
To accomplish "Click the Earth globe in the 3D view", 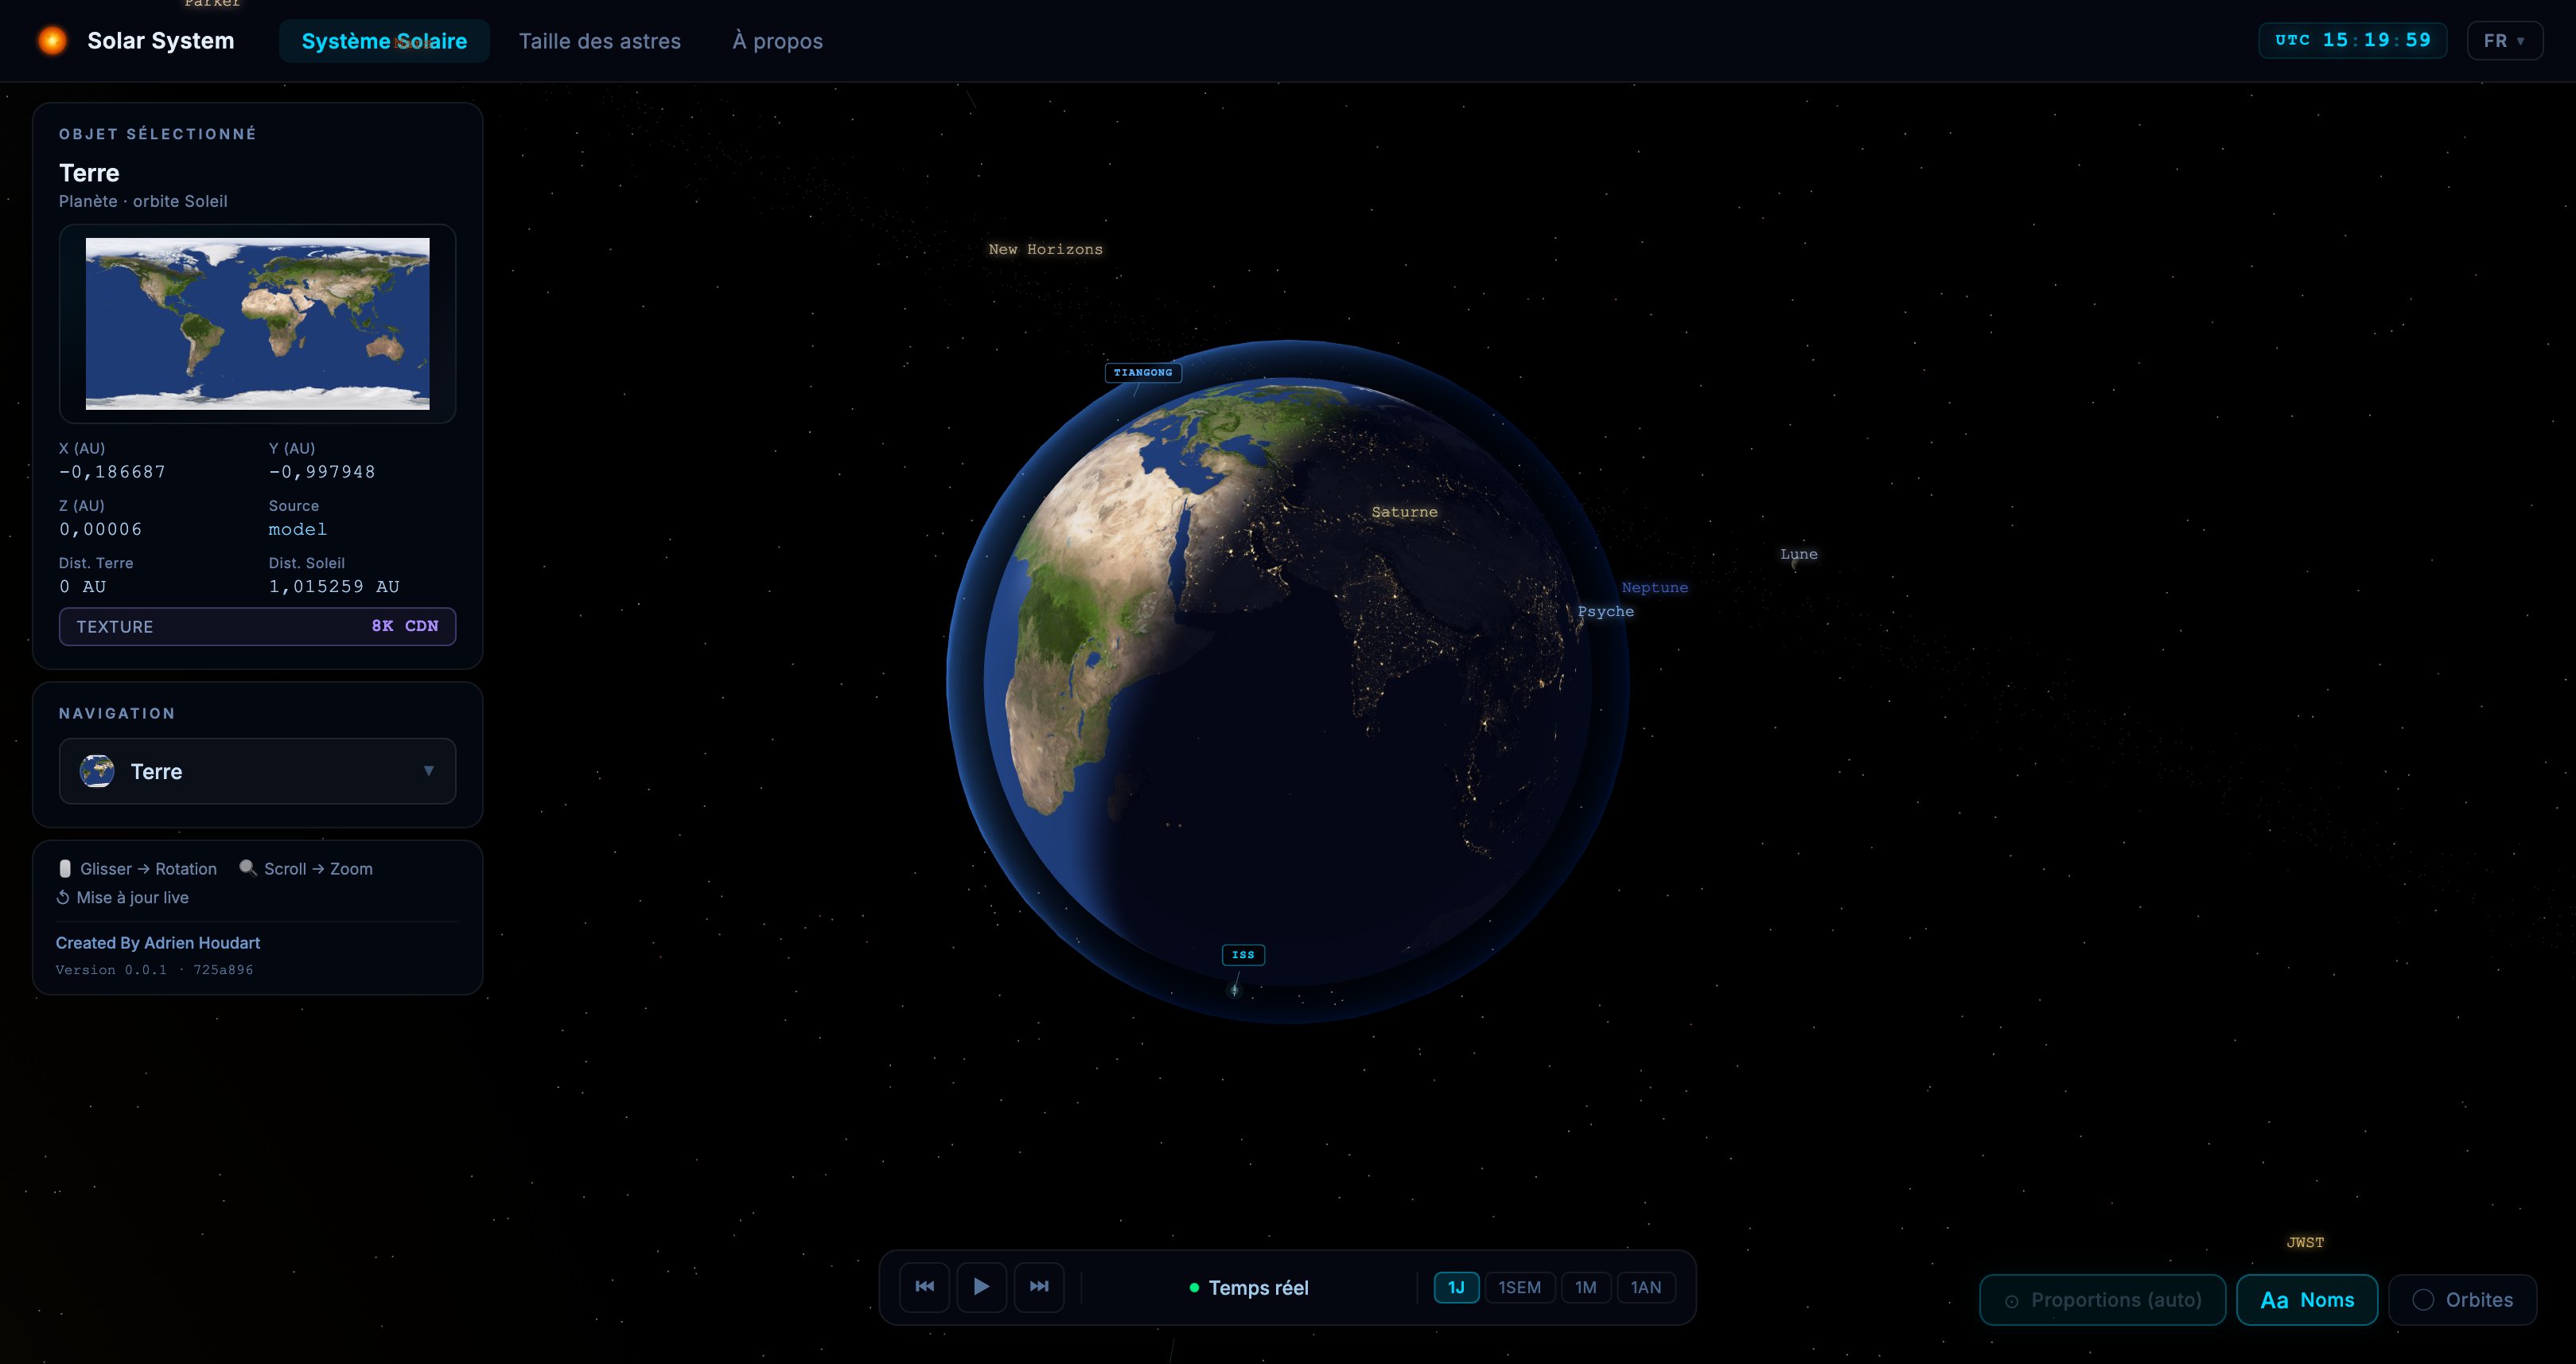I will pyautogui.click(x=1288, y=682).
